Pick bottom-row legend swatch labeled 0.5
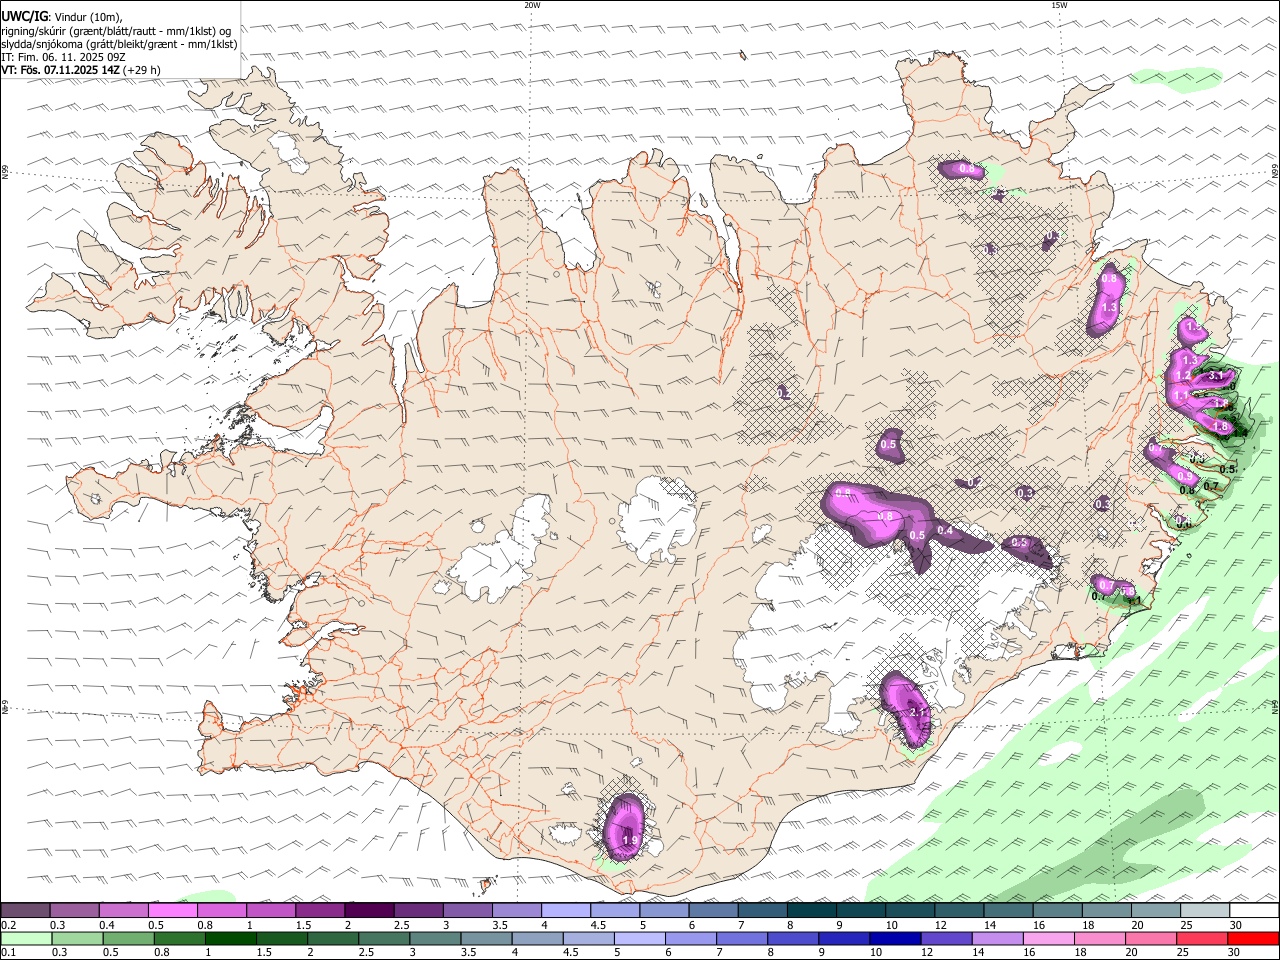1280x960 pixels. coord(128,939)
